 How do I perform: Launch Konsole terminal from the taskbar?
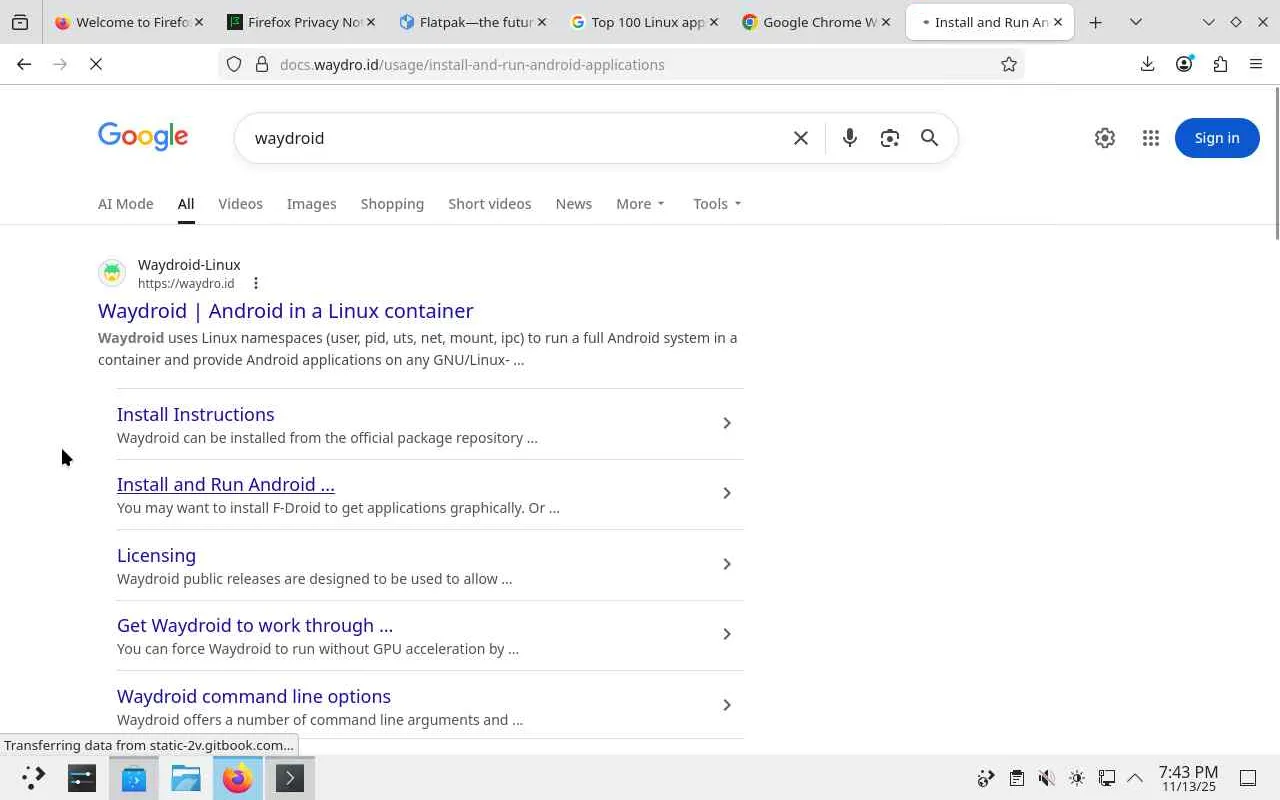click(x=290, y=778)
